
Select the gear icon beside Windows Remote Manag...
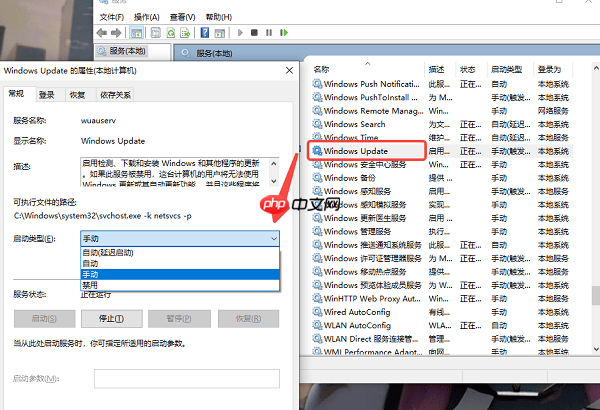(x=317, y=110)
